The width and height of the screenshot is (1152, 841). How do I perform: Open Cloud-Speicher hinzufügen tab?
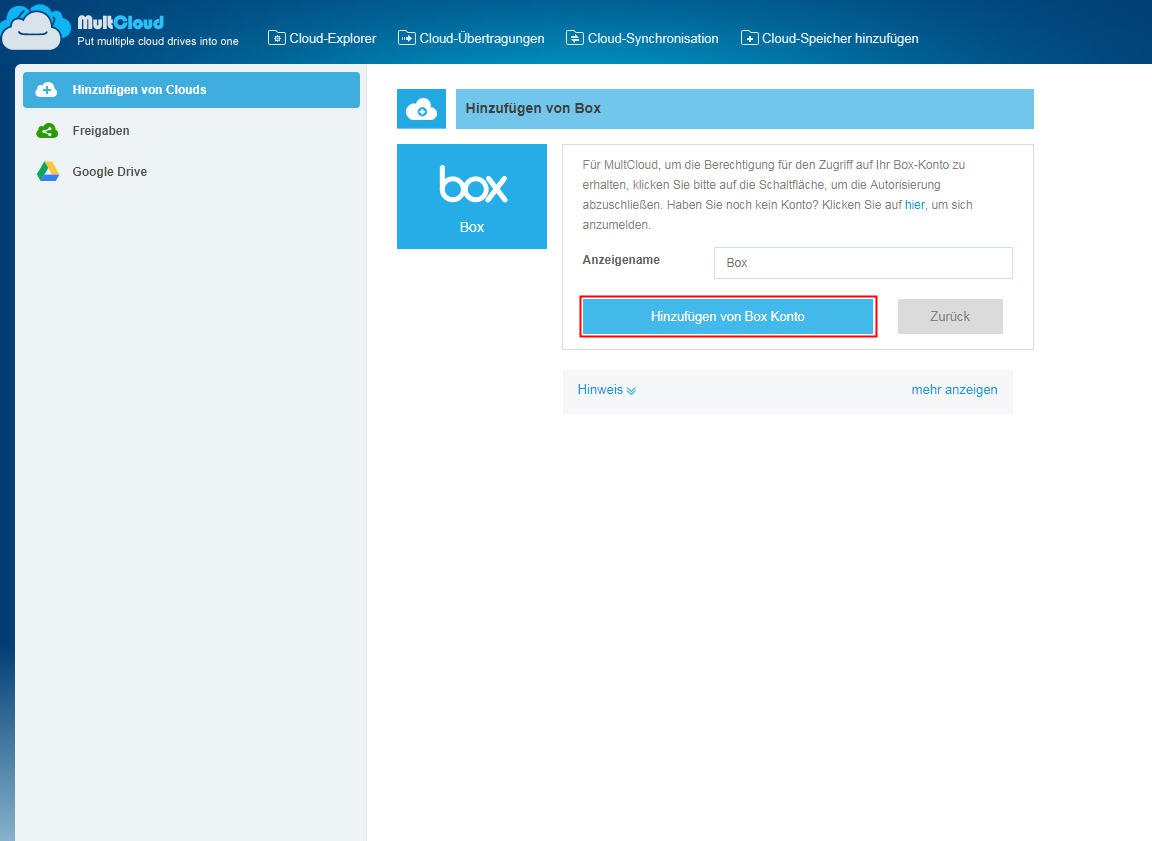coord(829,38)
